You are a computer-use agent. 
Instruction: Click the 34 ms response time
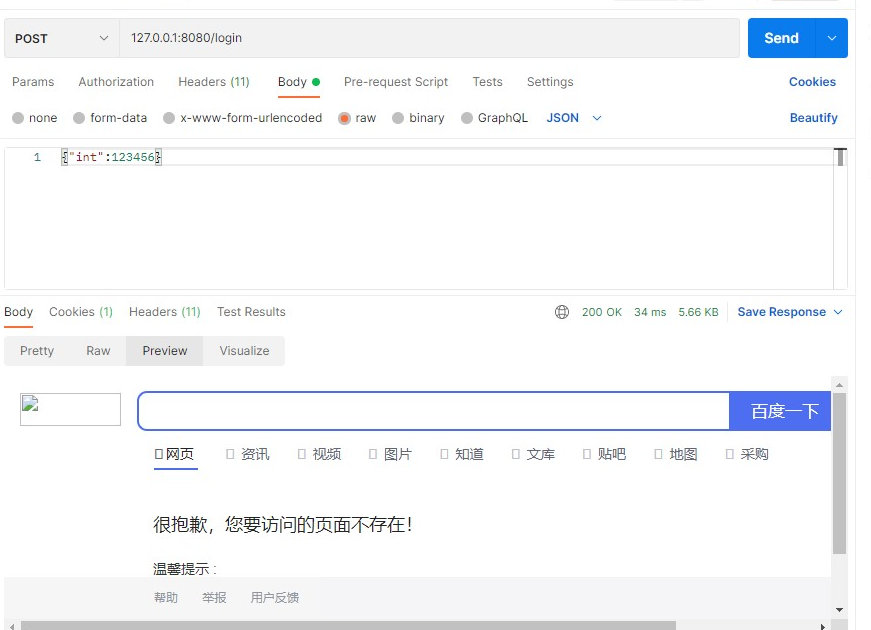pyautogui.click(x=650, y=312)
